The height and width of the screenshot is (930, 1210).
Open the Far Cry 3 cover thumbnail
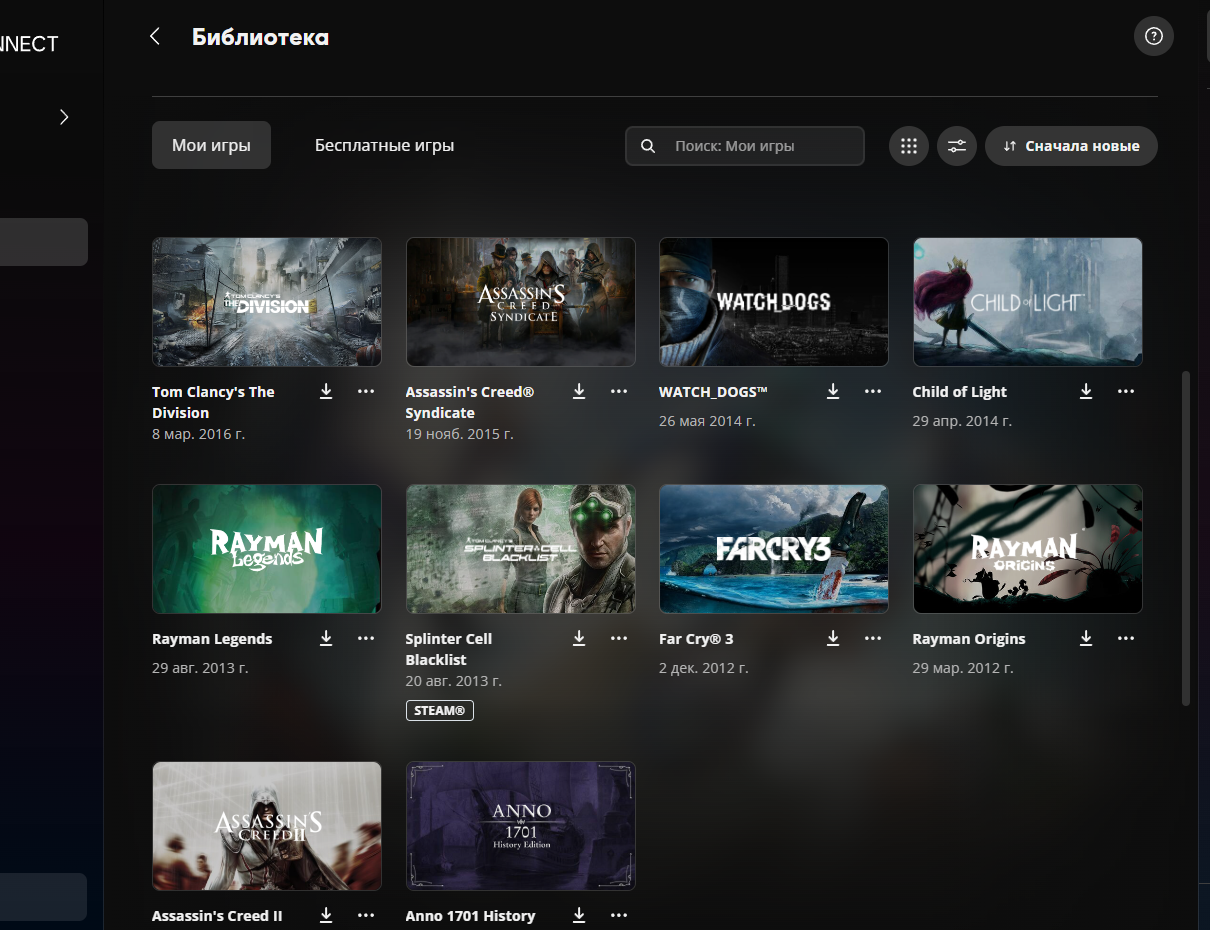(x=774, y=549)
